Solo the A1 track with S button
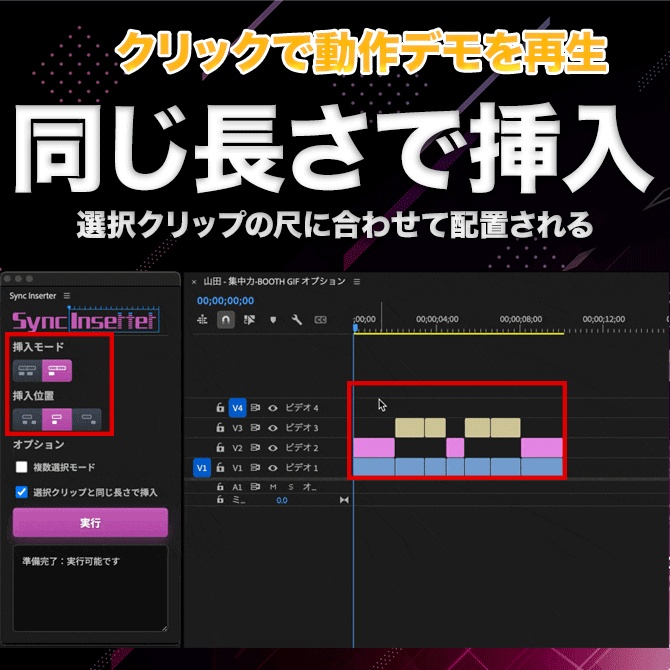Viewport: 670px width, 670px height. click(x=291, y=487)
